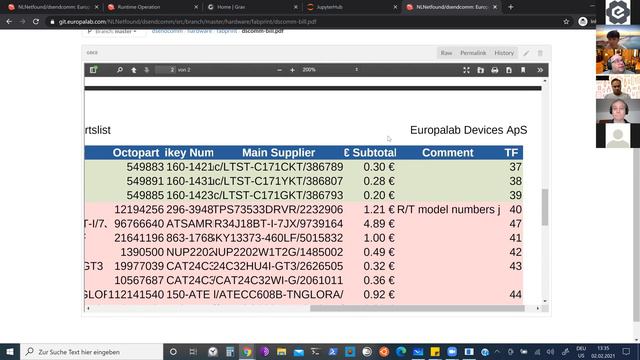Image resolution: width=640 pixels, height=360 pixels.
Task: Go back in browser history
Action: (9, 22)
